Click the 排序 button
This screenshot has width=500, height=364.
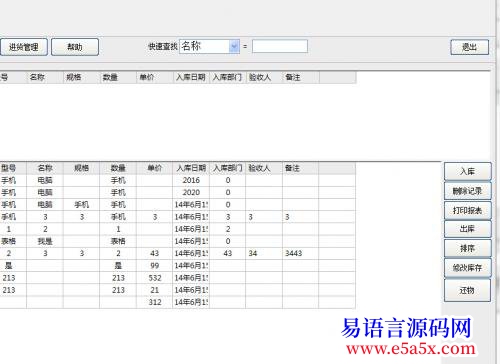[468, 248]
